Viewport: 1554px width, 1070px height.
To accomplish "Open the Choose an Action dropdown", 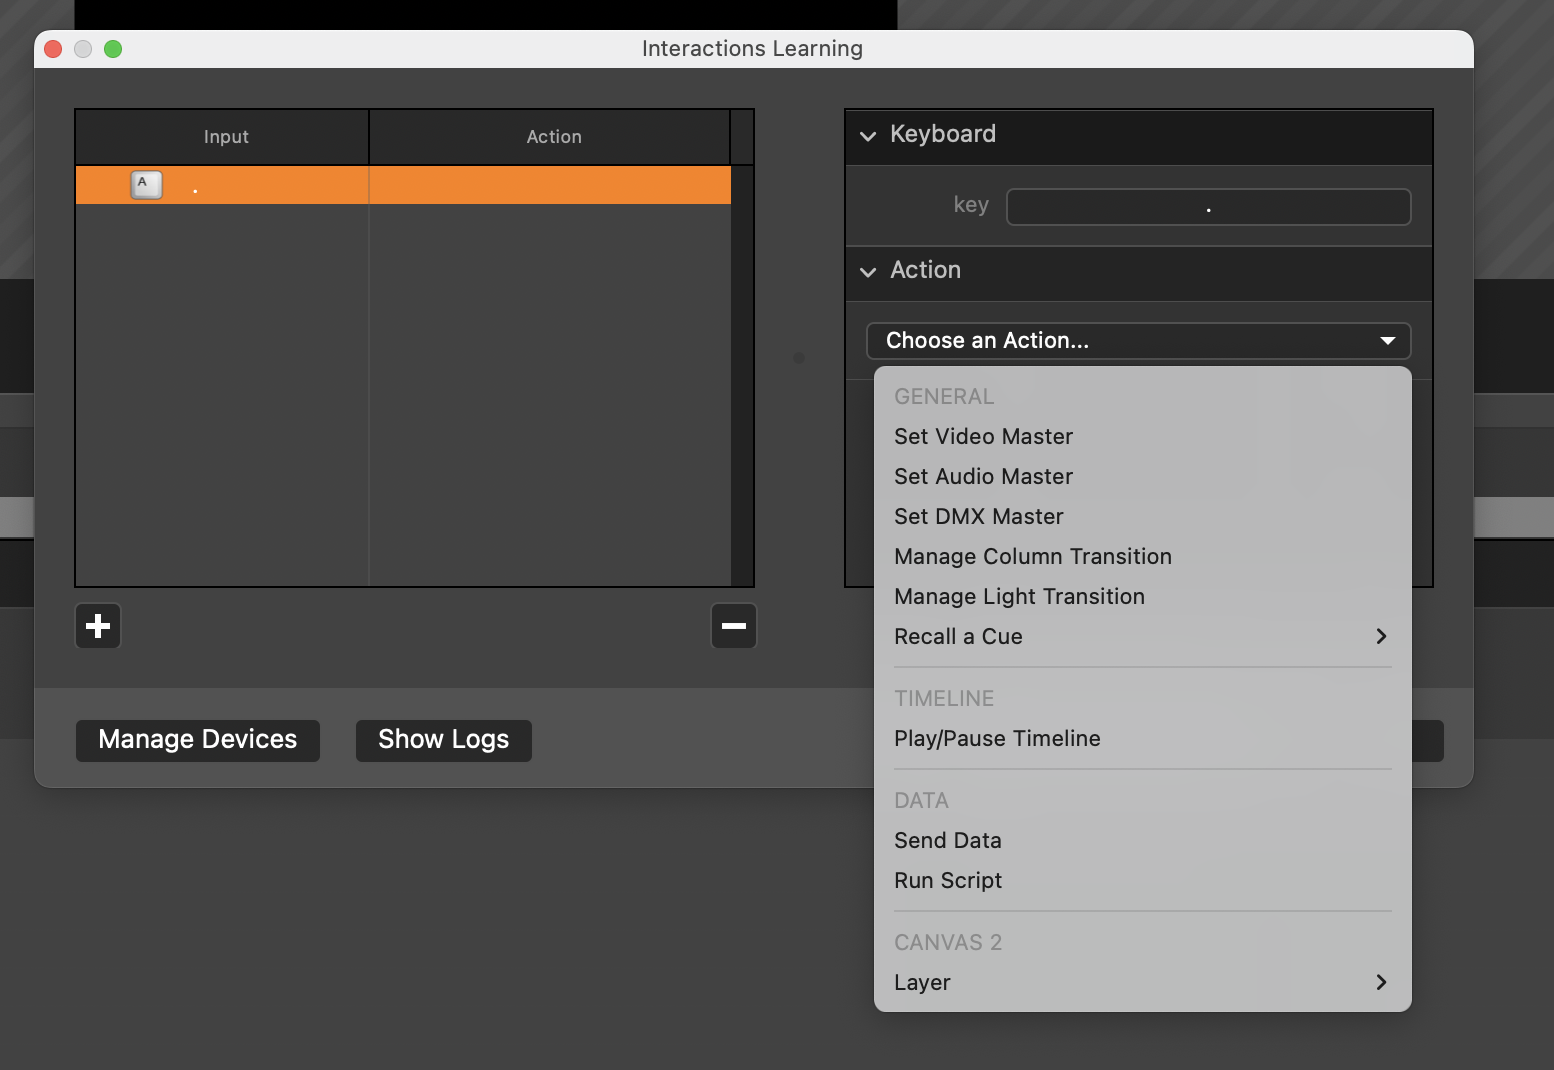I will (1138, 341).
